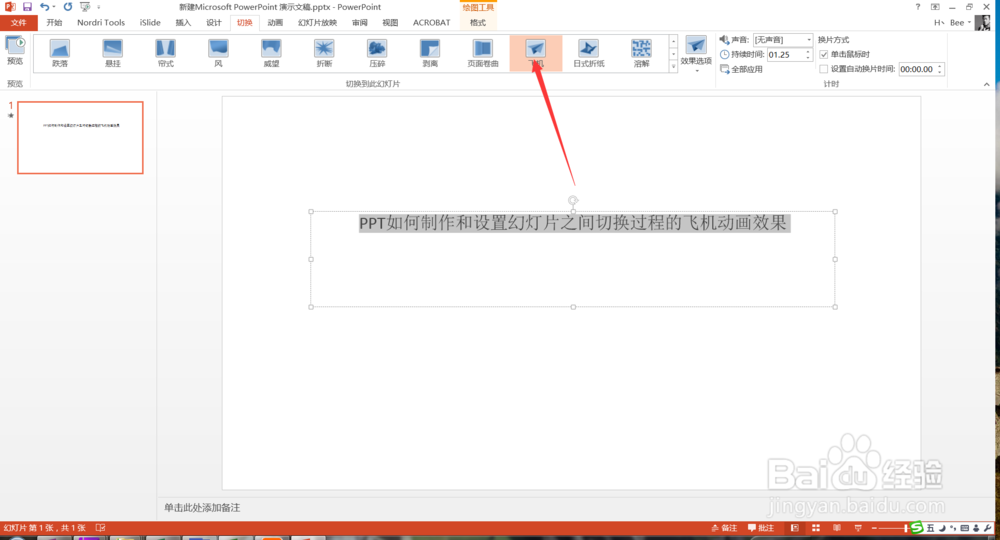Open the iSlide tab
This screenshot has width=1000, height=540.
(x=151, y=22)
